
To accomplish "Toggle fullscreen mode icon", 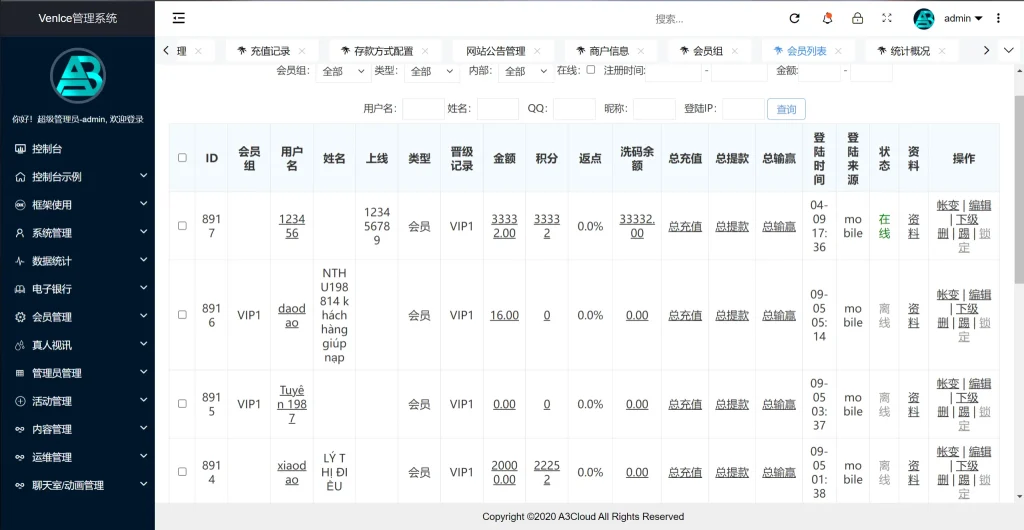I will 887,18.
